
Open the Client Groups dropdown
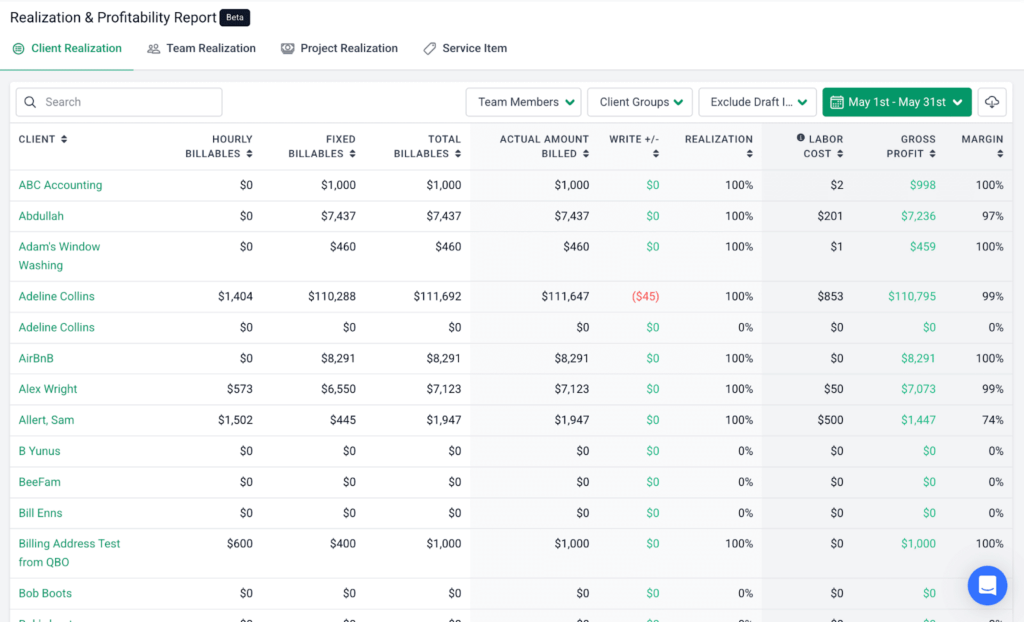click(640, 102)
